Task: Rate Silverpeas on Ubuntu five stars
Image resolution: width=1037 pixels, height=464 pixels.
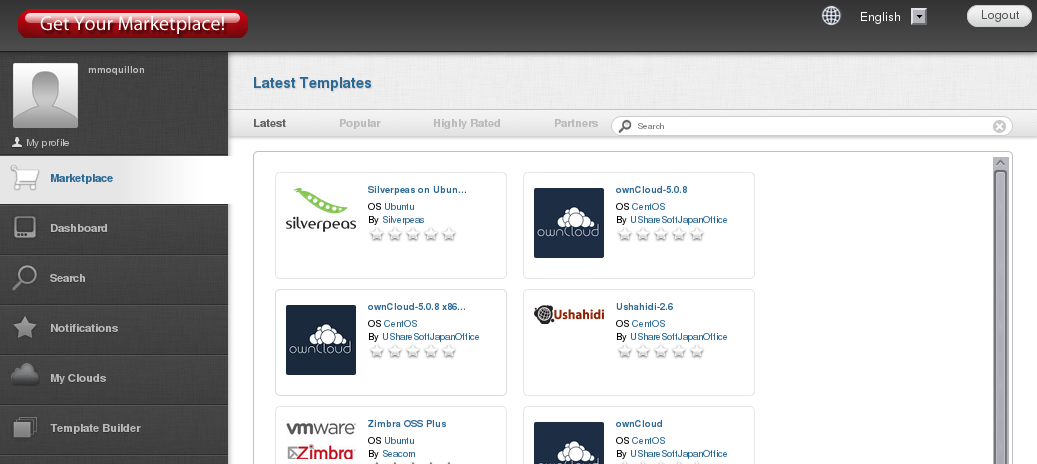Action: pyautogui.click(x=449, y=235)
